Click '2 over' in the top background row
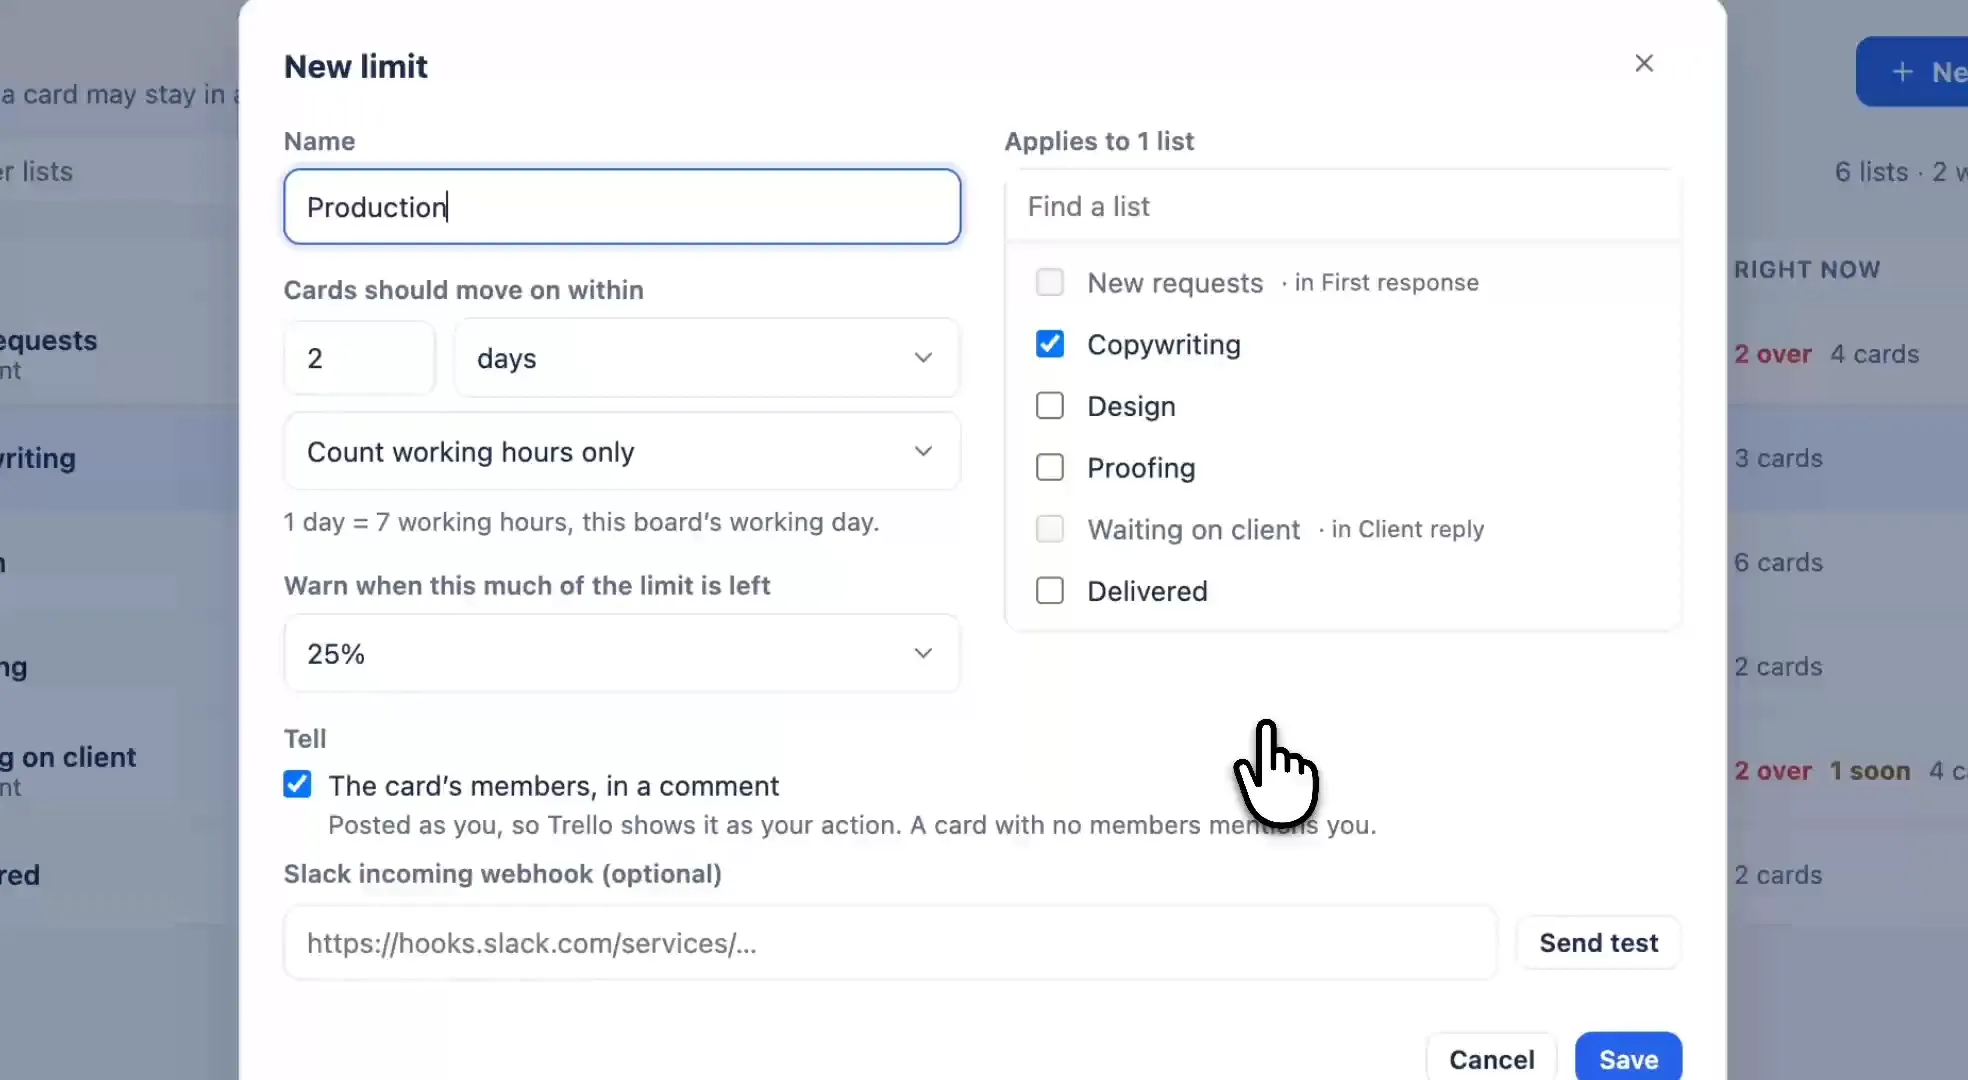This screenshot has height=1080, width=1968. 1773,354
